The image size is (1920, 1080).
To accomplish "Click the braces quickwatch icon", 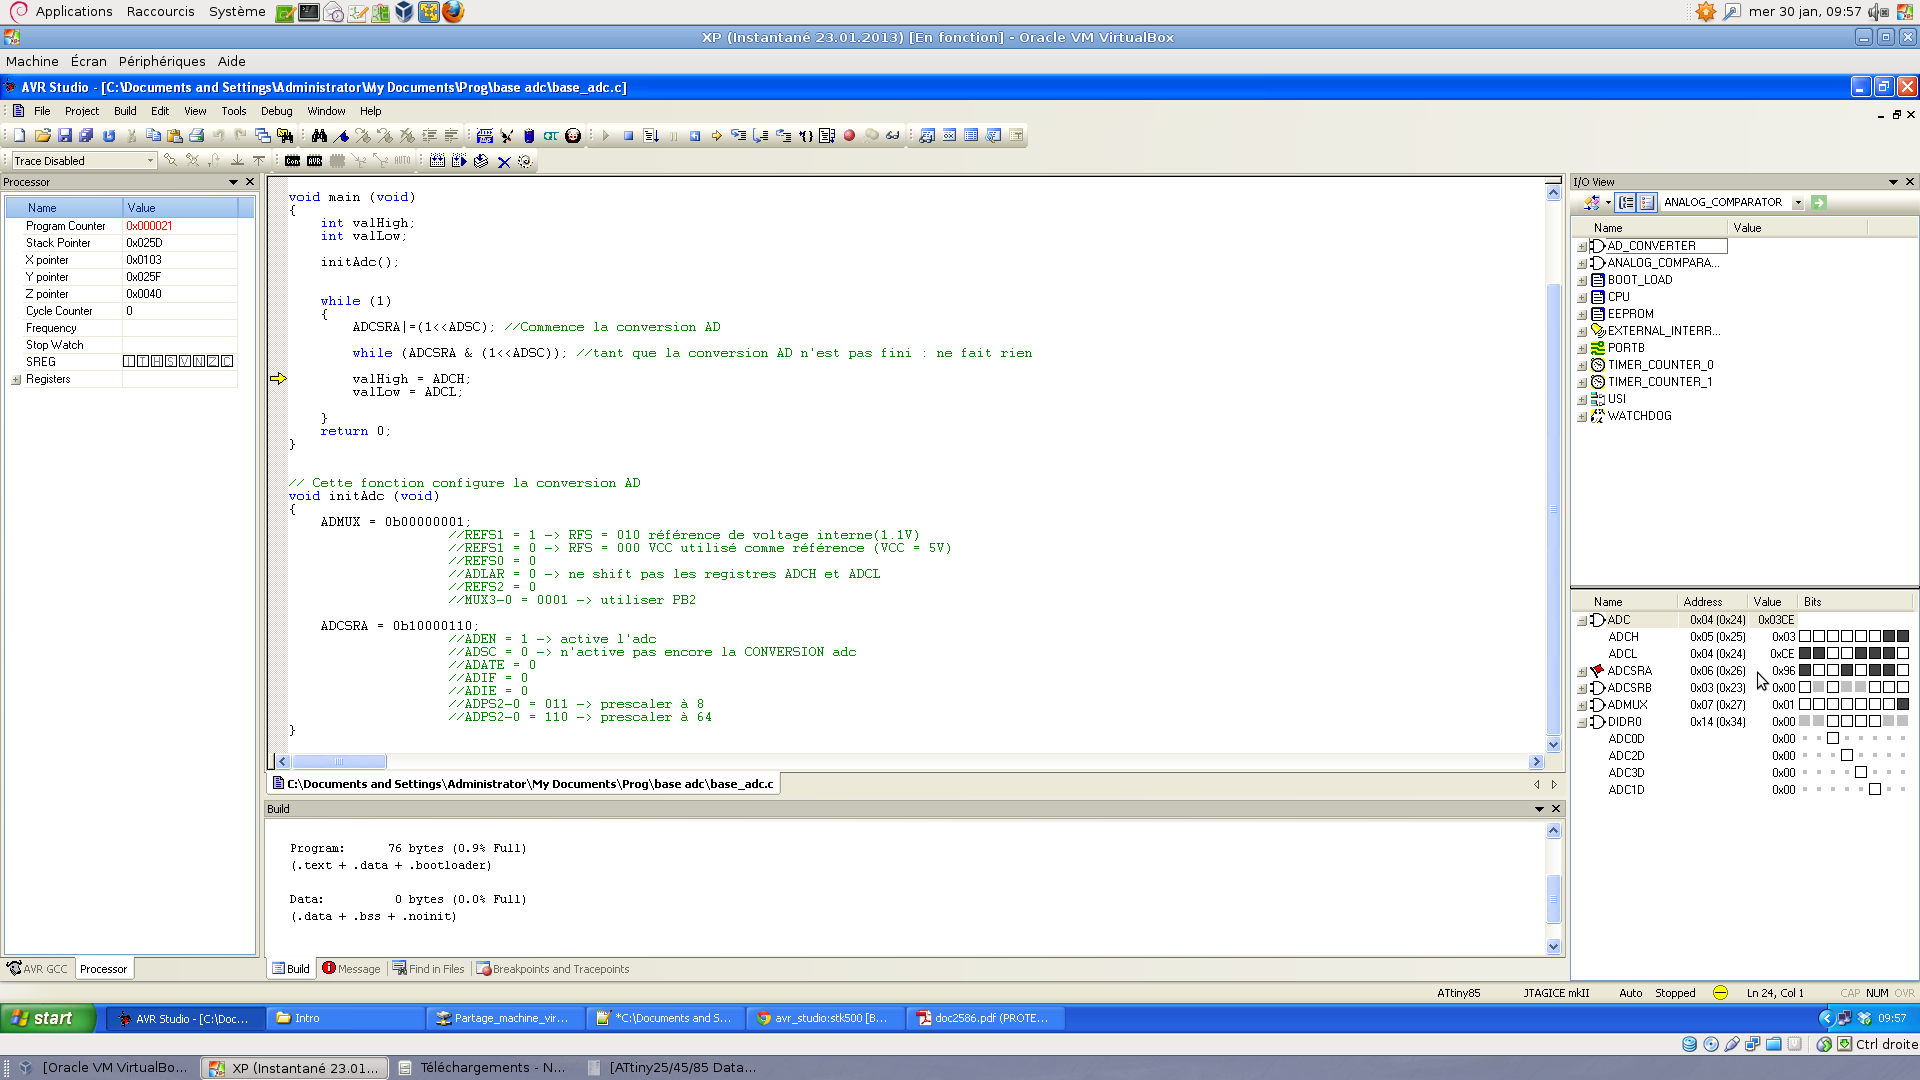I will click(x=806, y=136).
